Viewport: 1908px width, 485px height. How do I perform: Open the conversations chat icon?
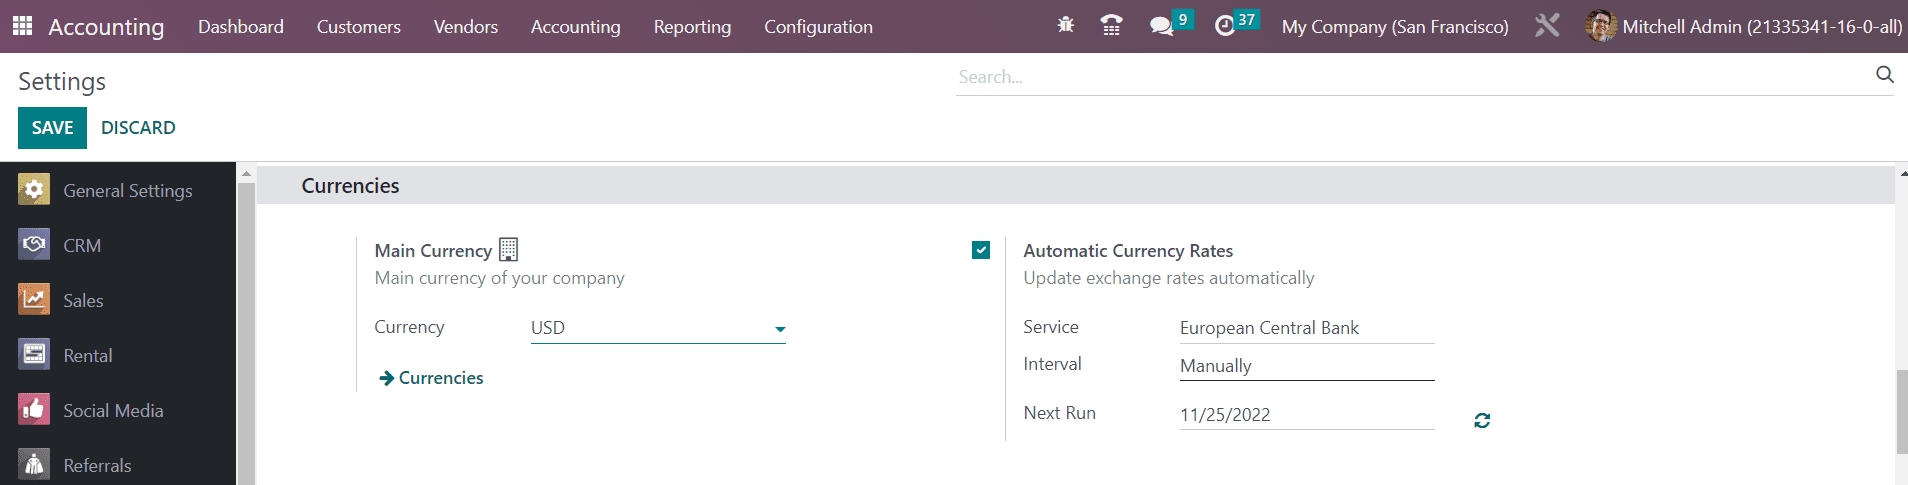(1161, 26)
